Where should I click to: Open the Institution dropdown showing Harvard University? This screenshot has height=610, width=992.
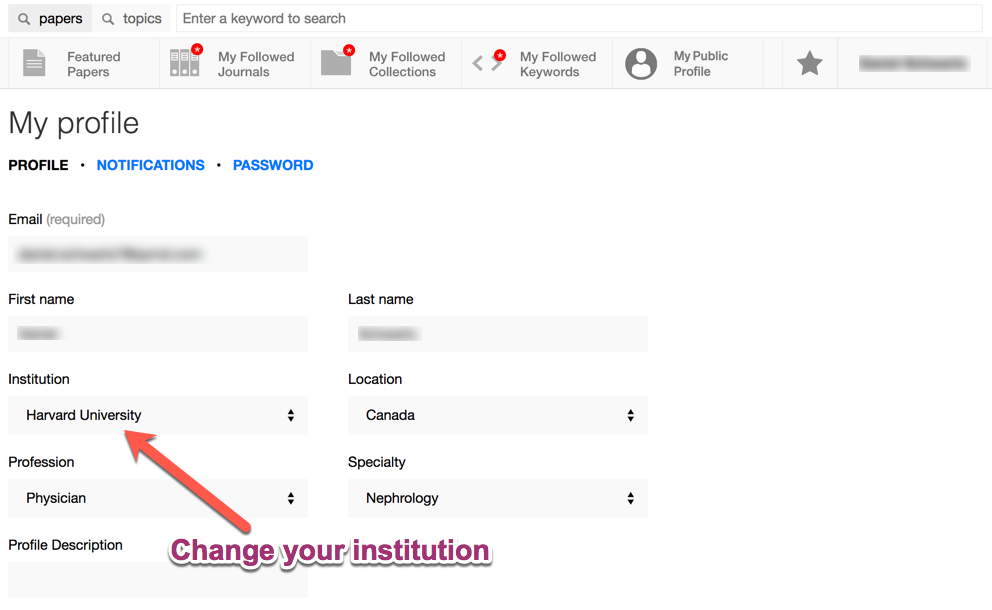click(x=157, y=414)
